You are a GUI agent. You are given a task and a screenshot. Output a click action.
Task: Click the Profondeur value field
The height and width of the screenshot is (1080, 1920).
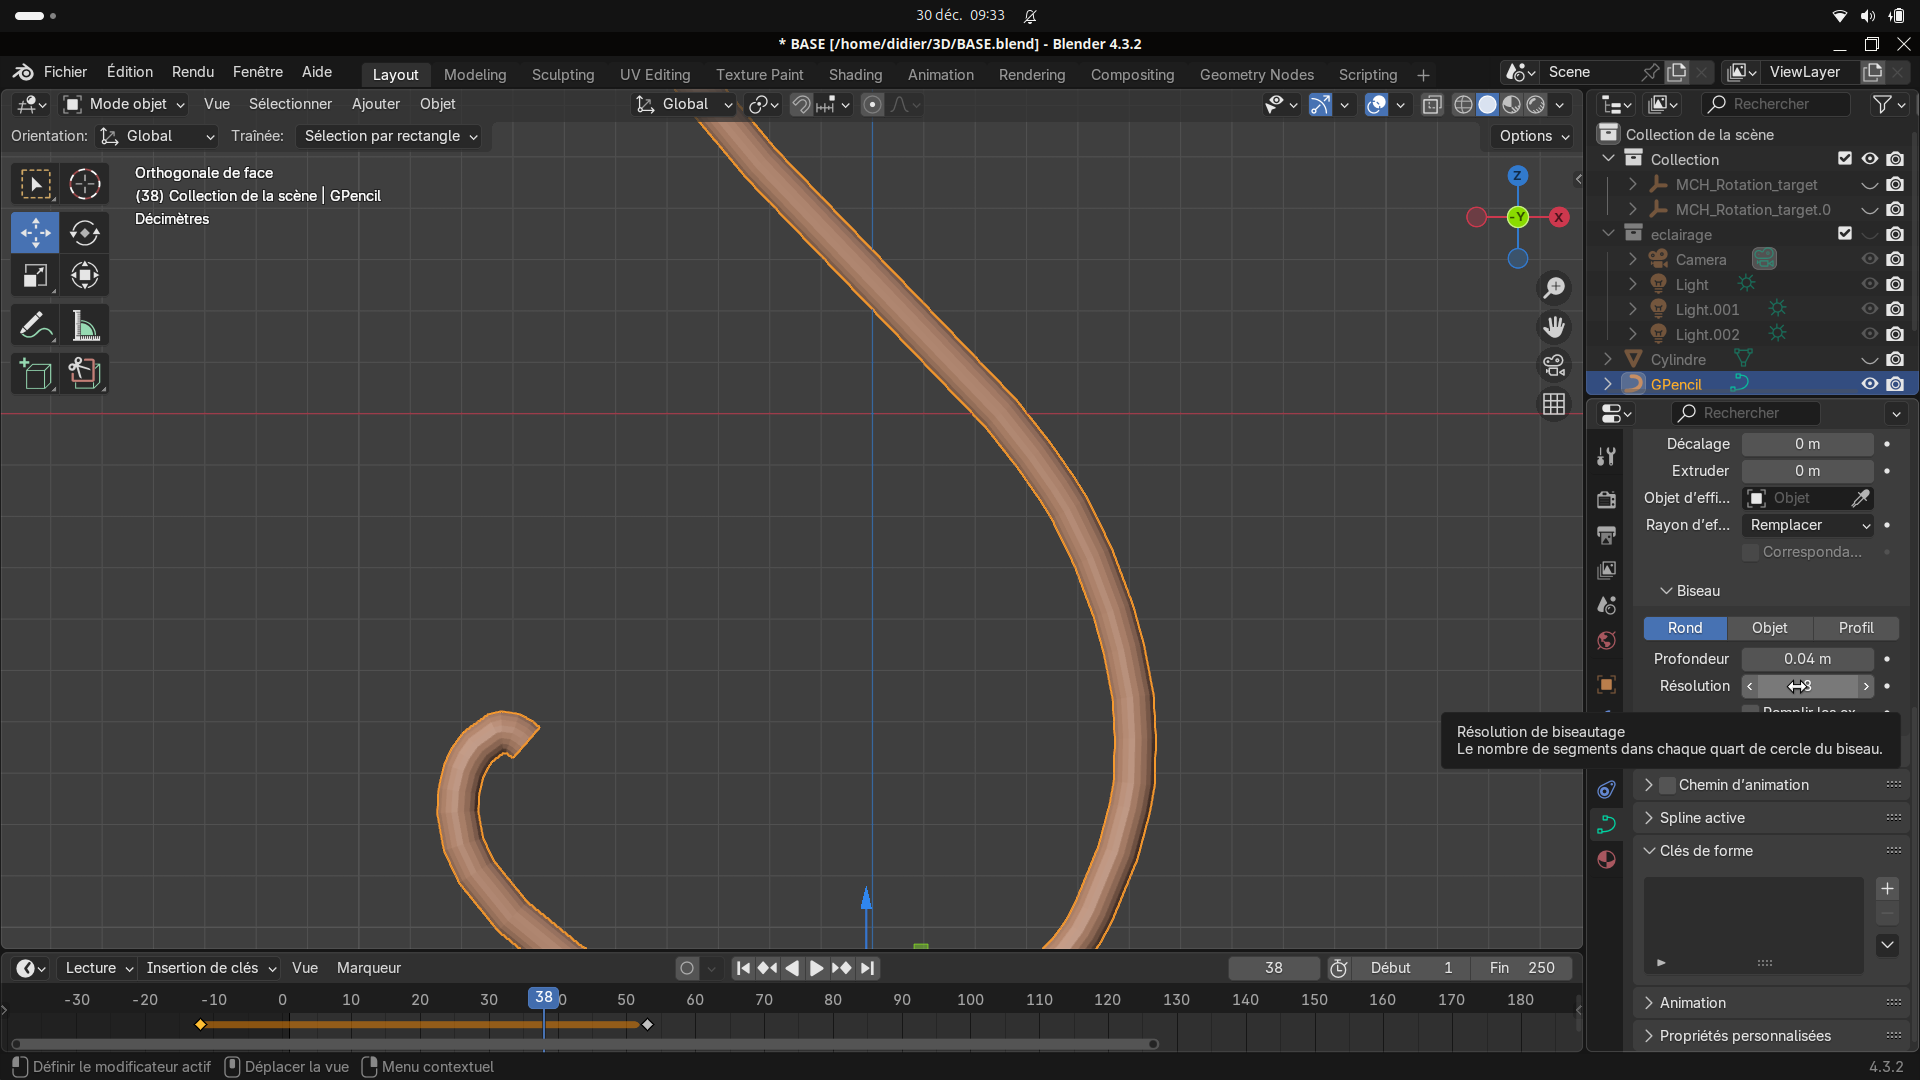(1807, 659)
